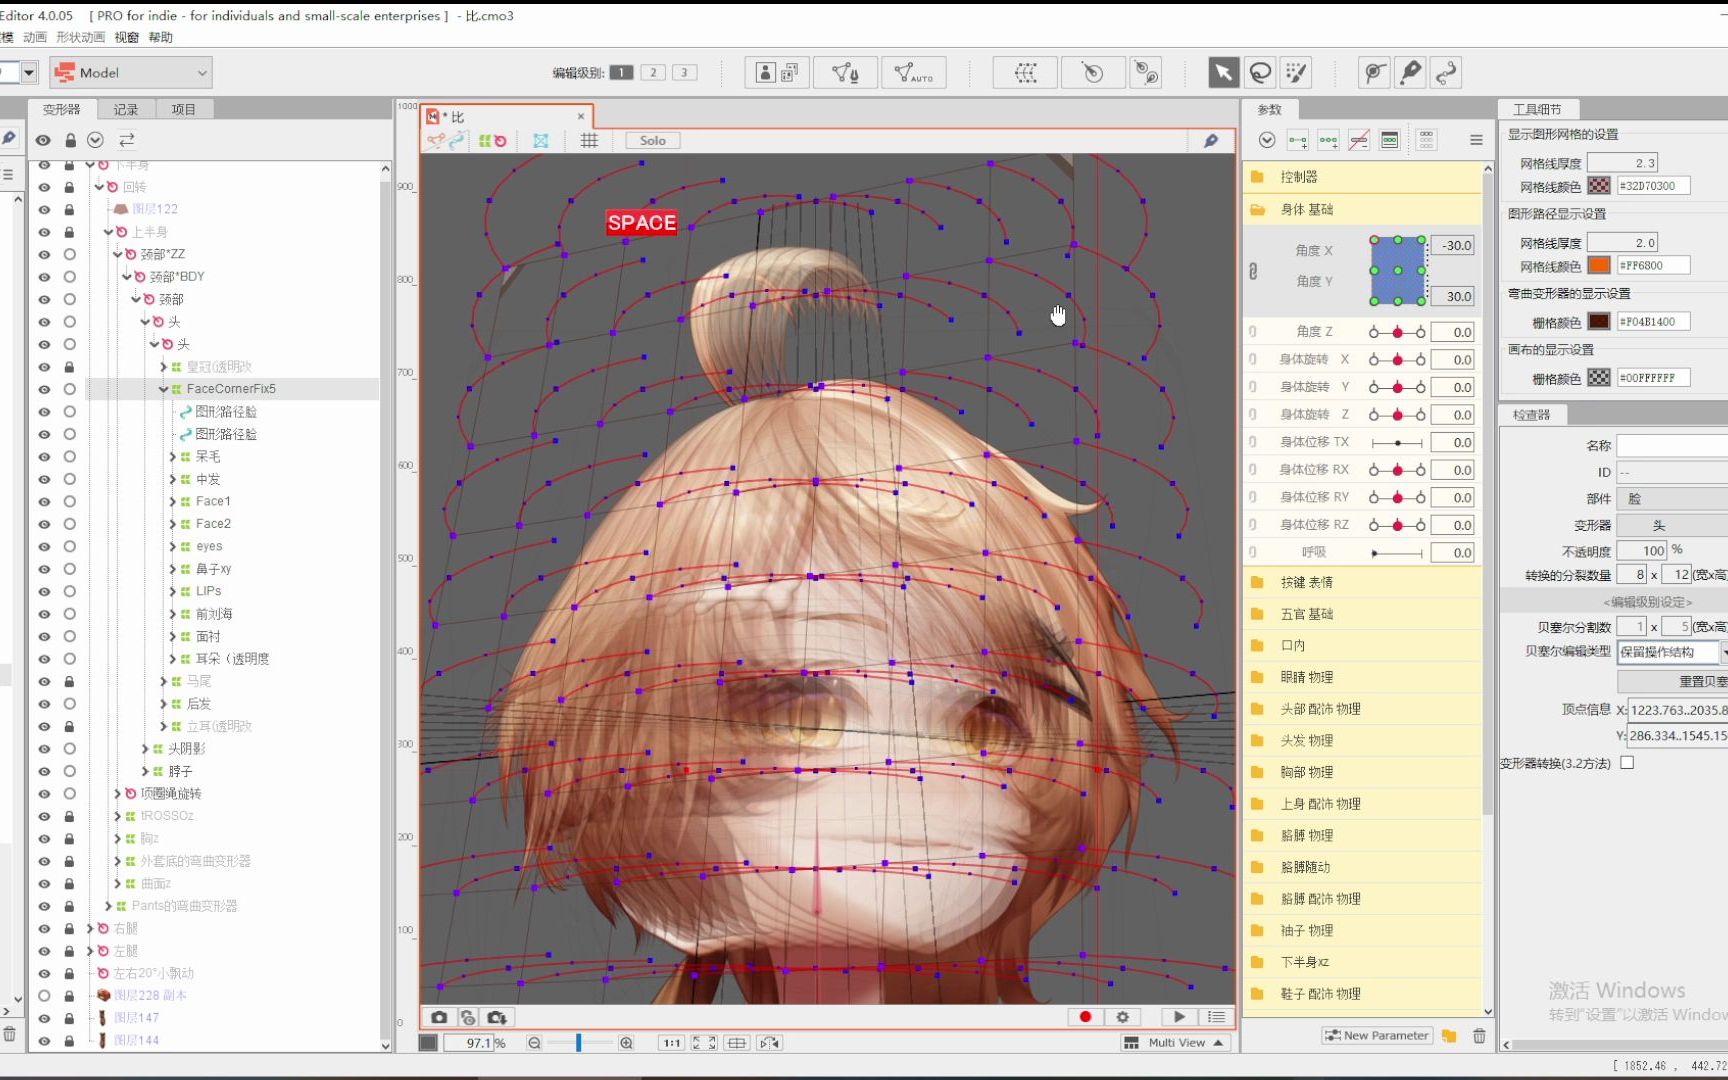1728x1080 pixels.
Task: Click the 名称 input field in the inspector
Action: pyautogui.click(x=1672, y=445)
